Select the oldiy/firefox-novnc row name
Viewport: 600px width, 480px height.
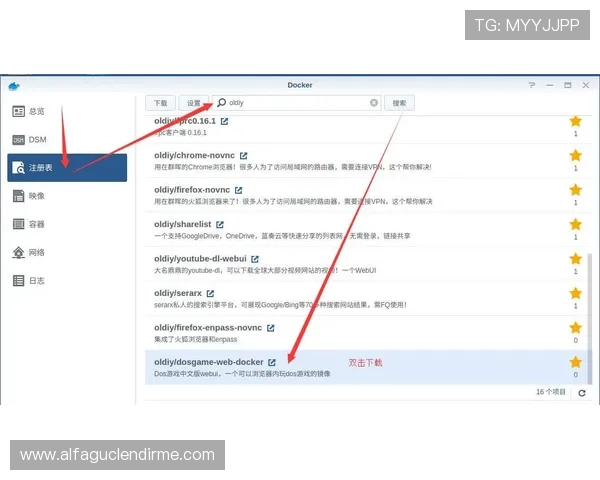point(192,190)
